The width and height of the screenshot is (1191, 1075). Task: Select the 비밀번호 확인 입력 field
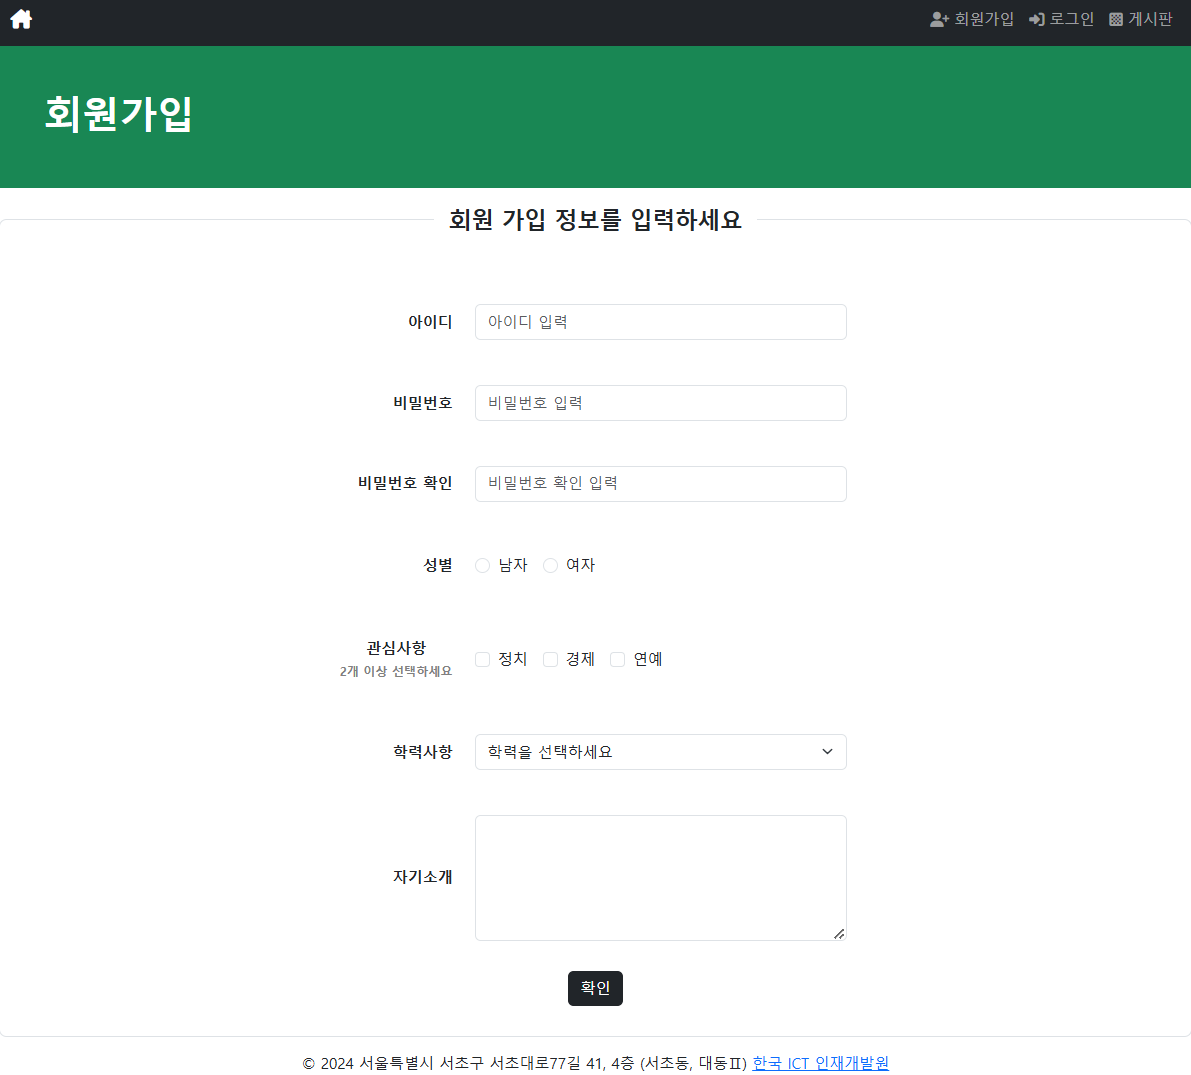(660, 484)
